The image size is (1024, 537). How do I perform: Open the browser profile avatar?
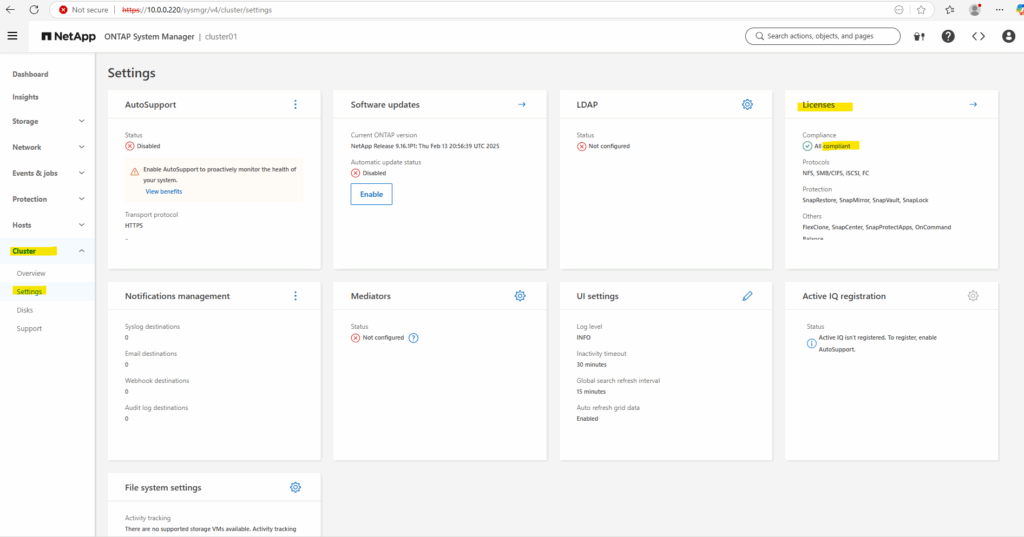coord(975,10)
